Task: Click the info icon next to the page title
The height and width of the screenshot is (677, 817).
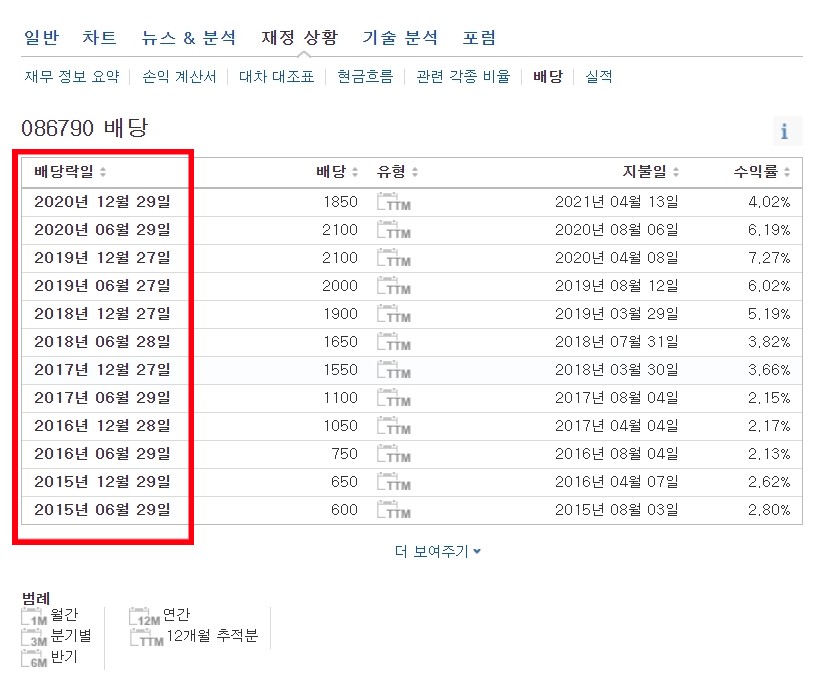Action: tap(787, 130)
